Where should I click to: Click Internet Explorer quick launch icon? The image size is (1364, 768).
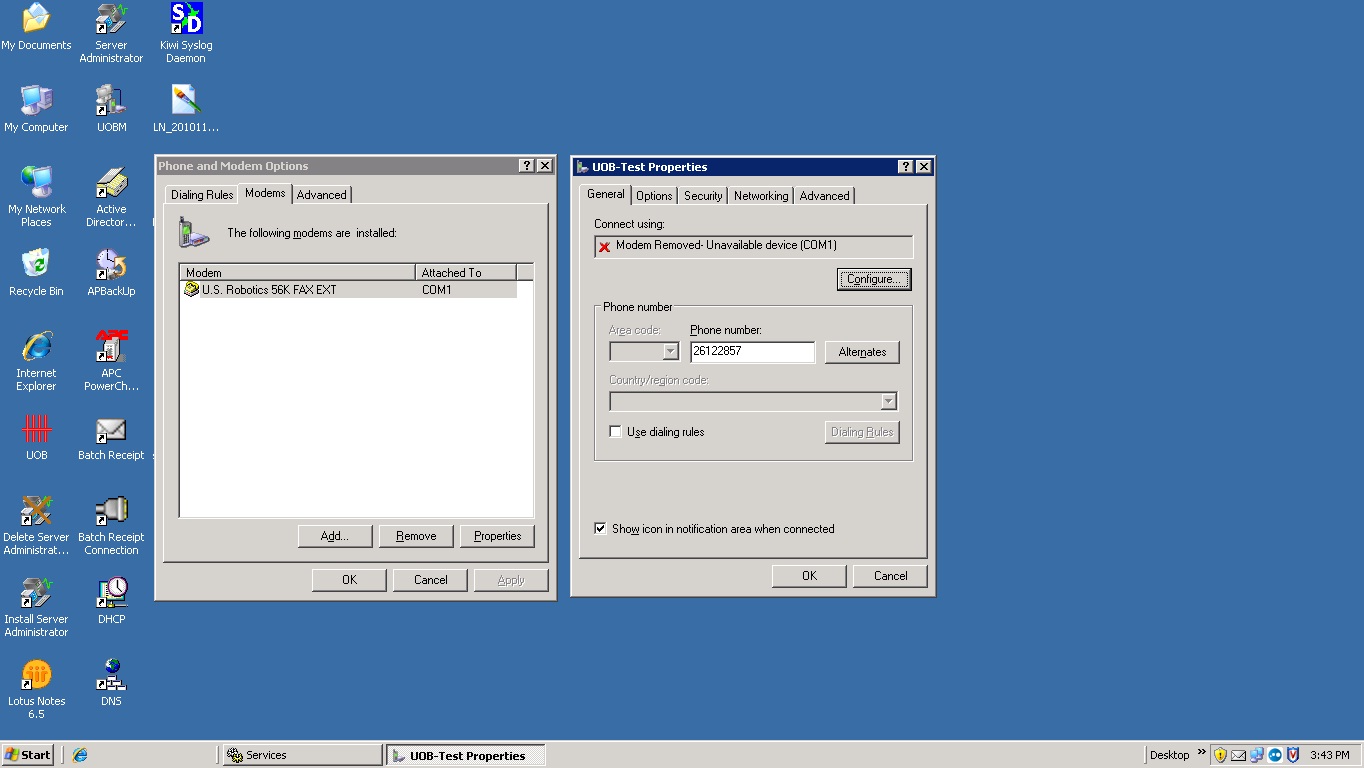[x=80, y=755]
